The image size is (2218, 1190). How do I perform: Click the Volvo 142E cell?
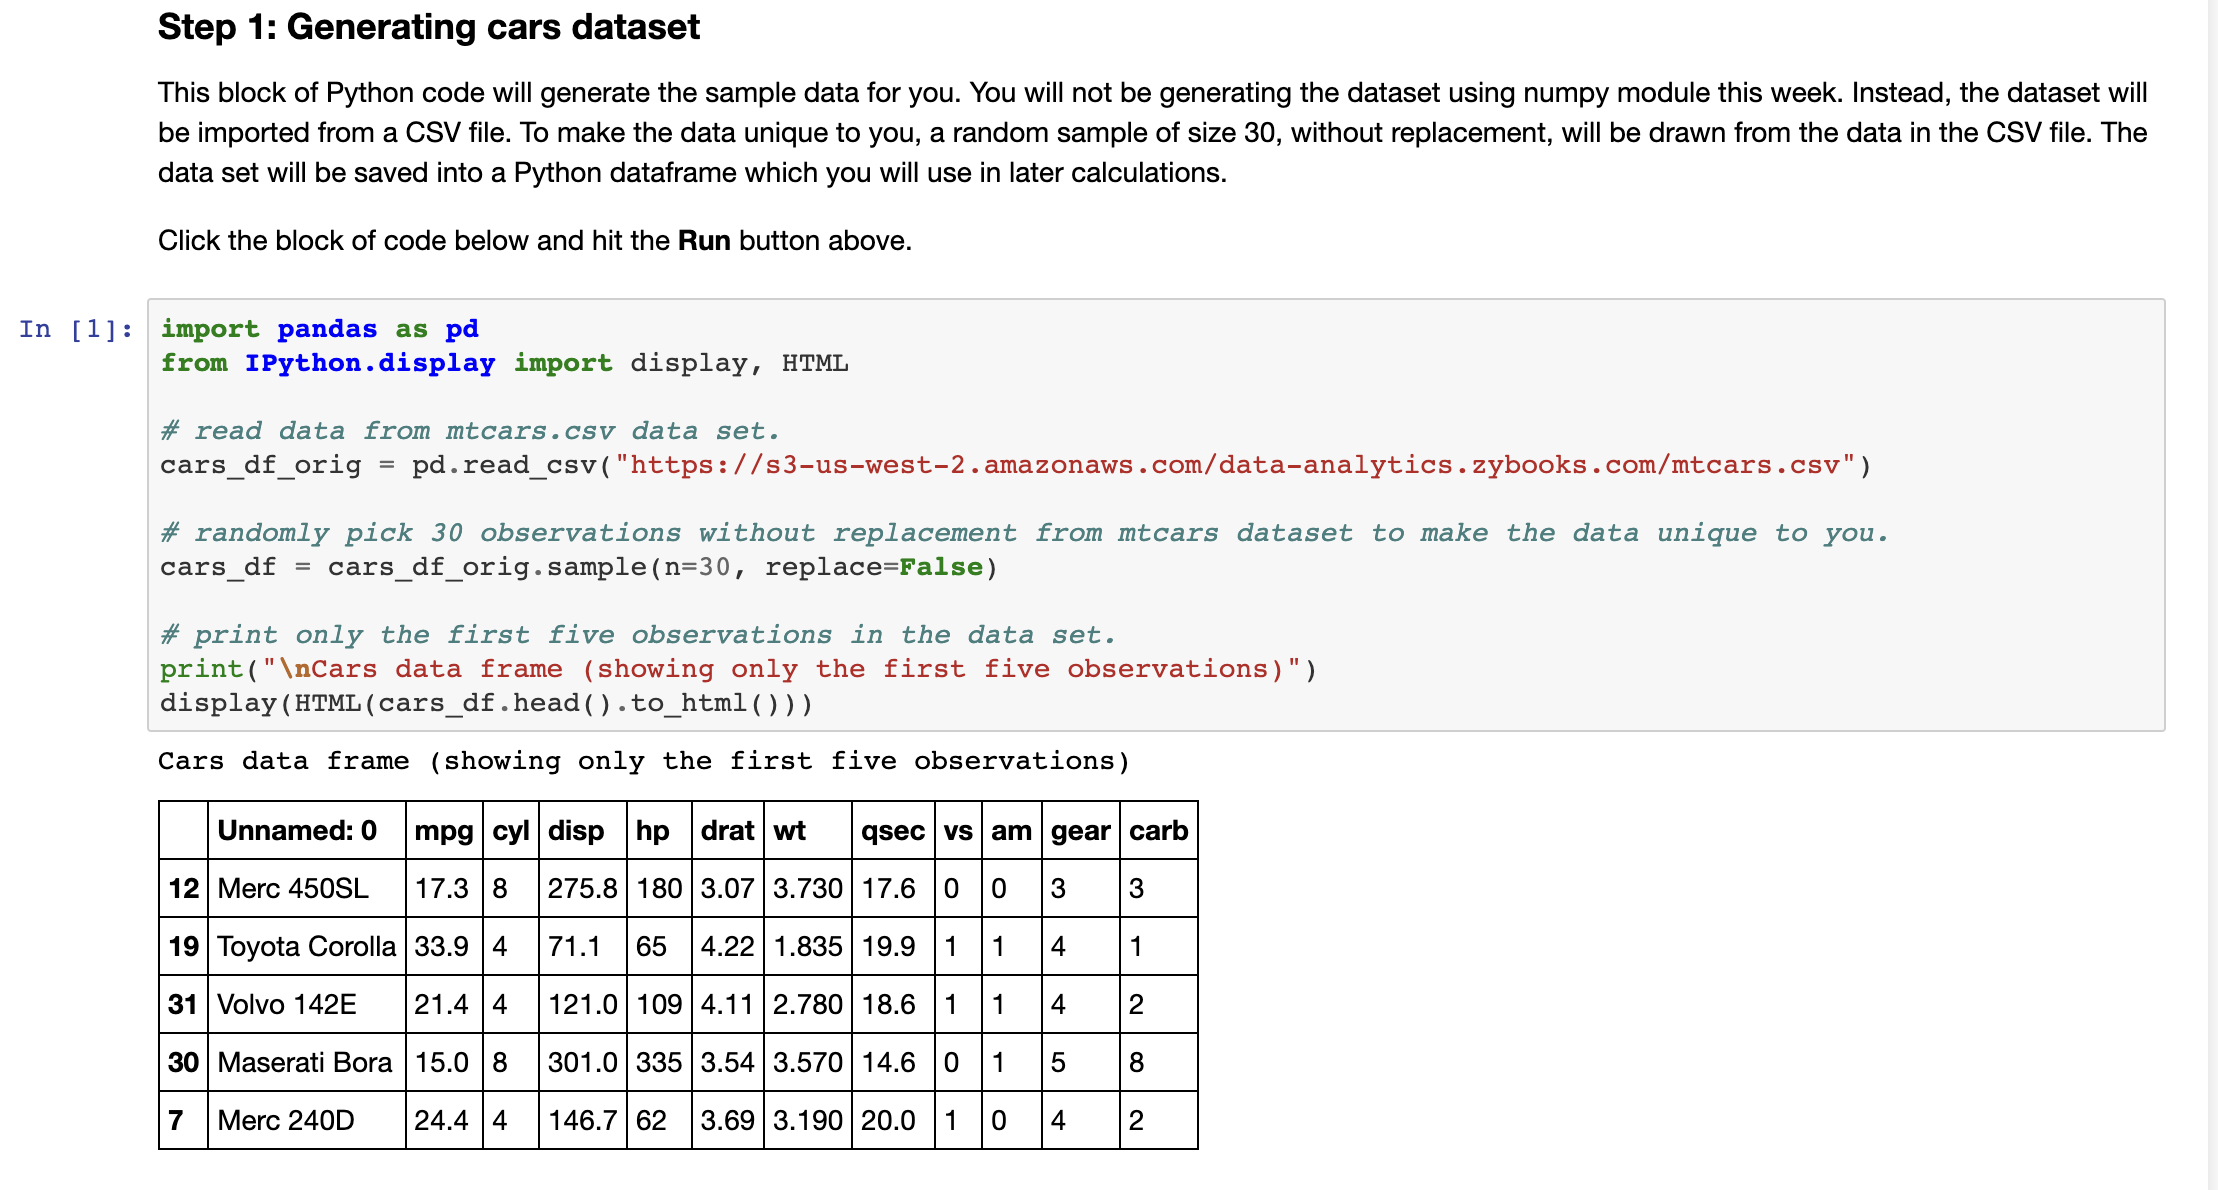click(x=287, y=1004)
